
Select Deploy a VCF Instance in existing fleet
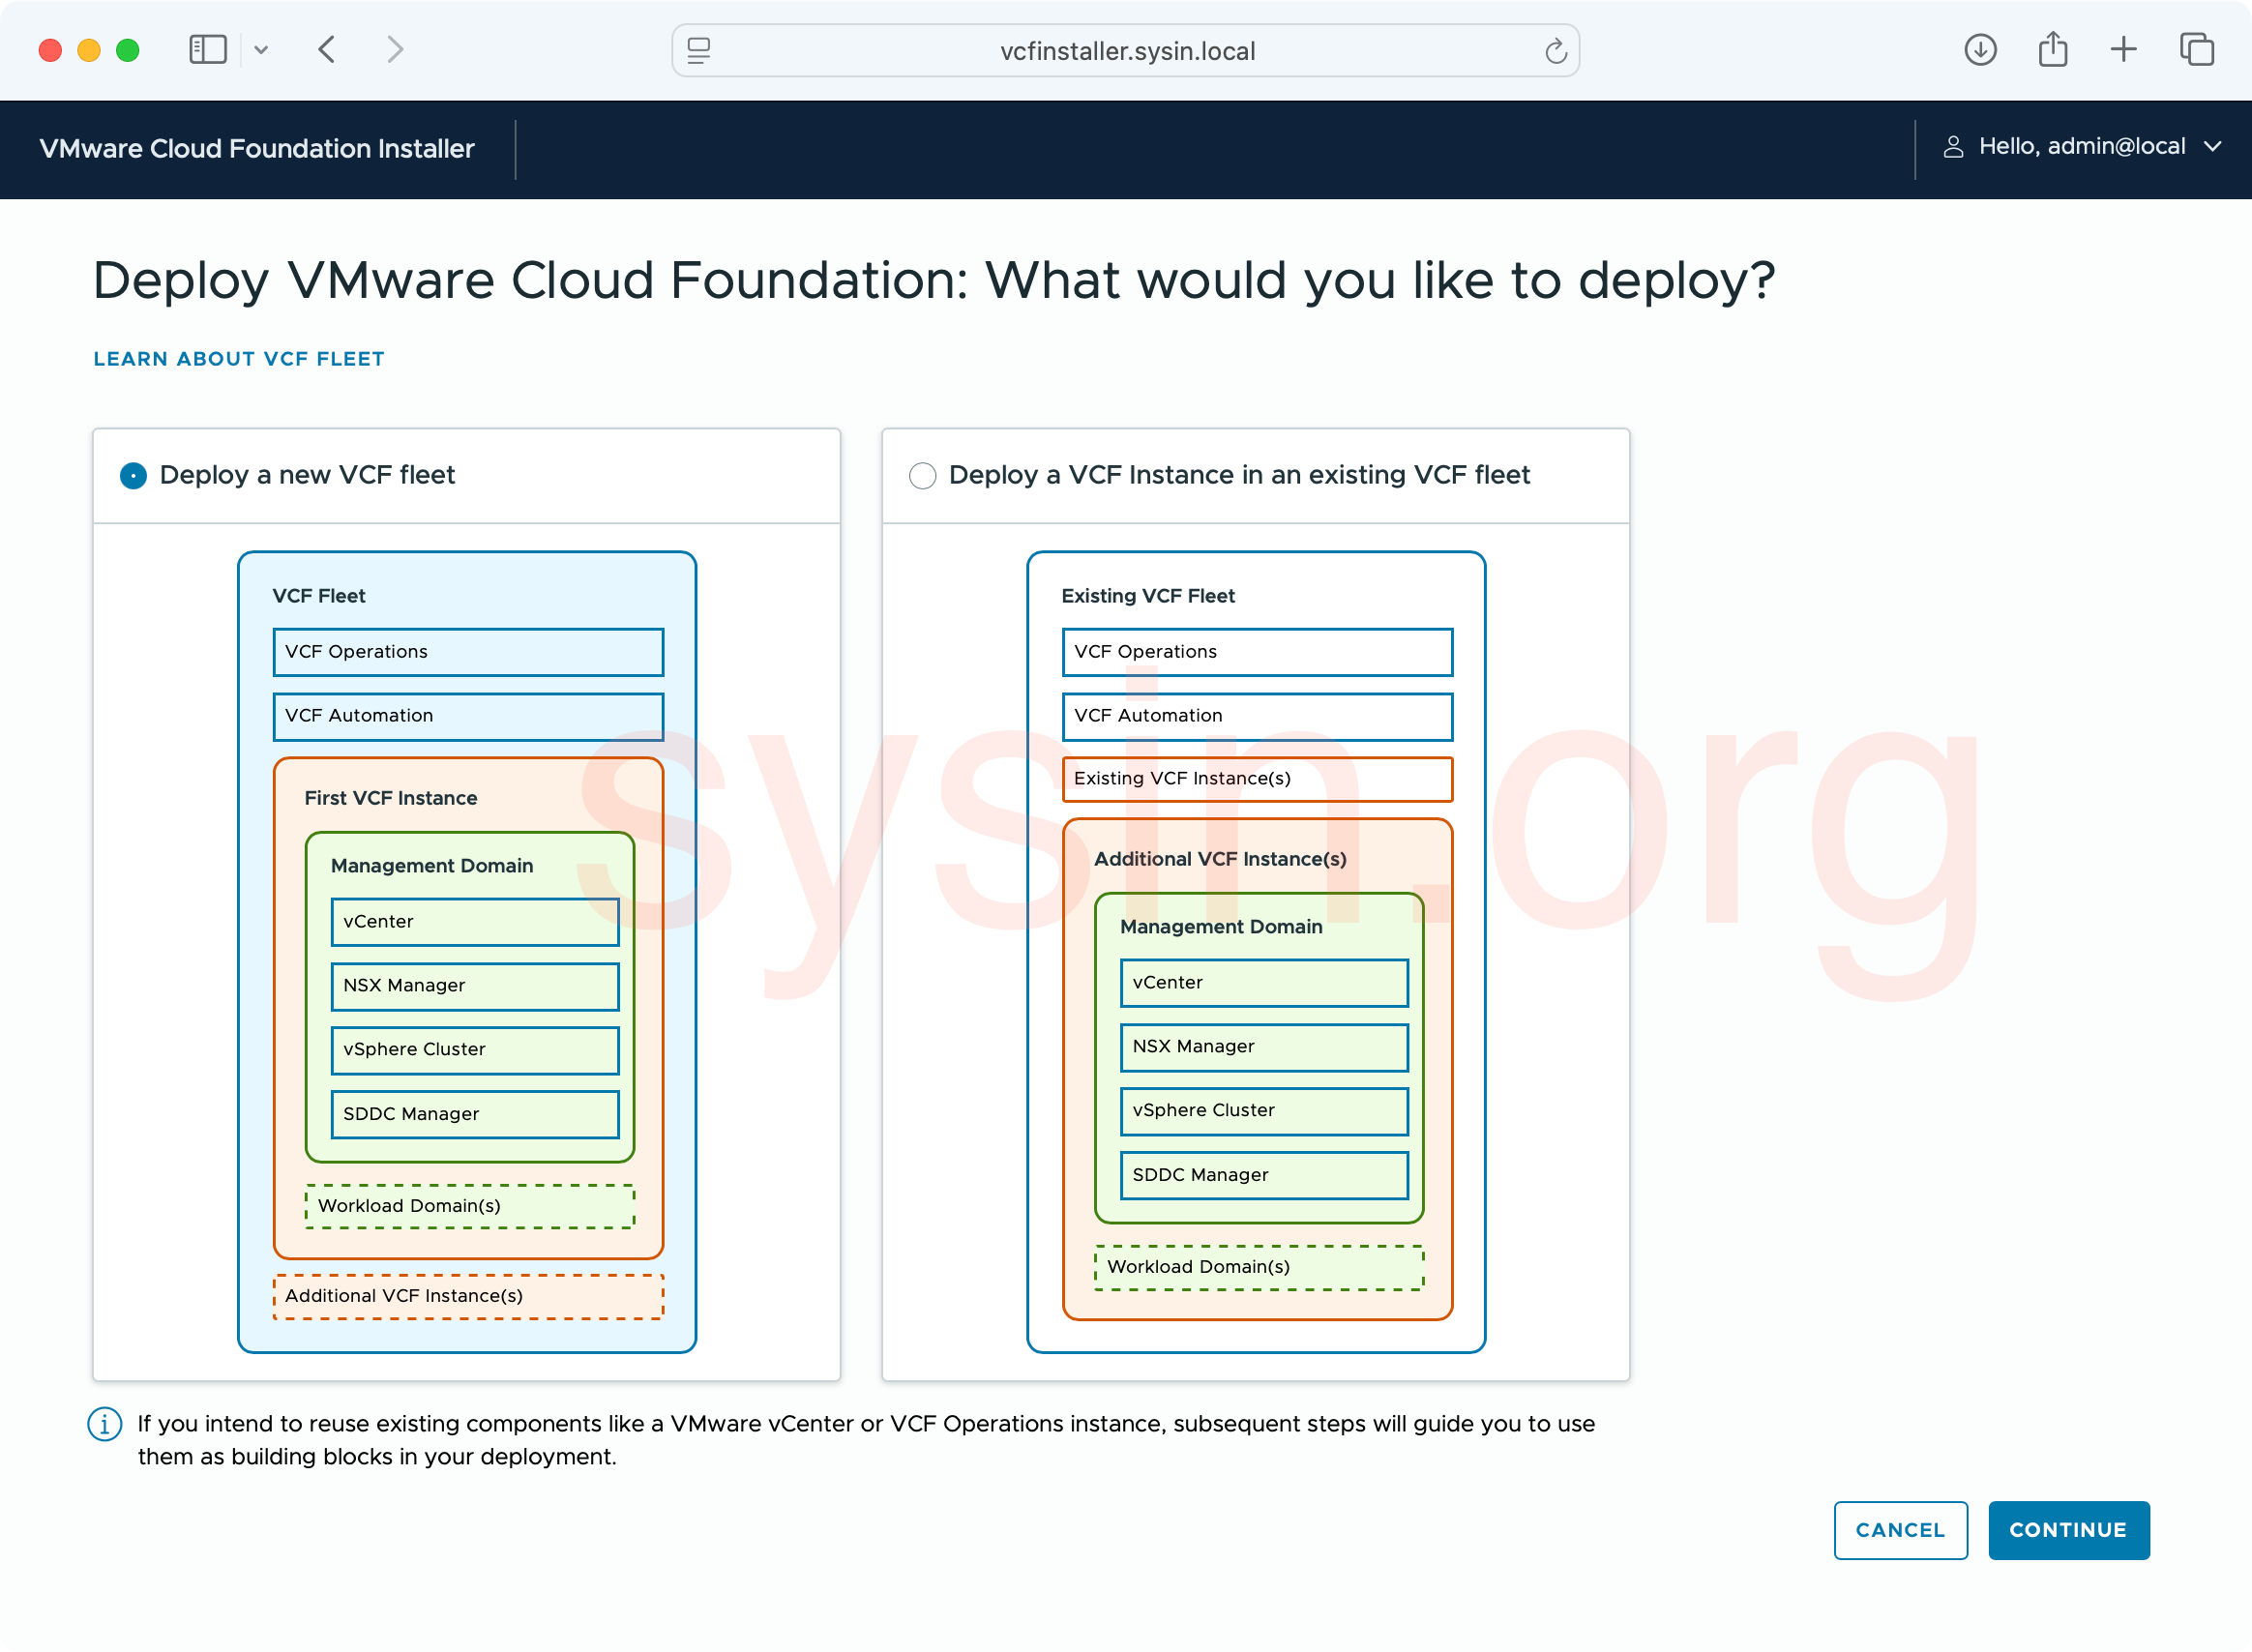[922, 475]
